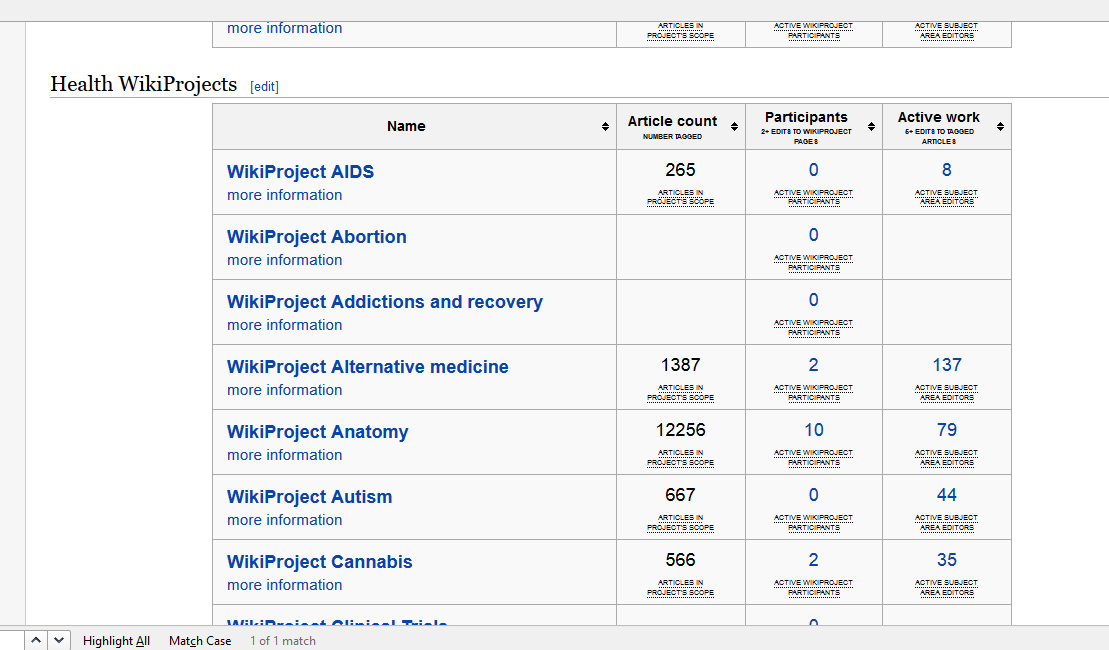Screen dimensions: 1109x650
Task: Sort by Article count column arrows
Action: click(734, 127)
